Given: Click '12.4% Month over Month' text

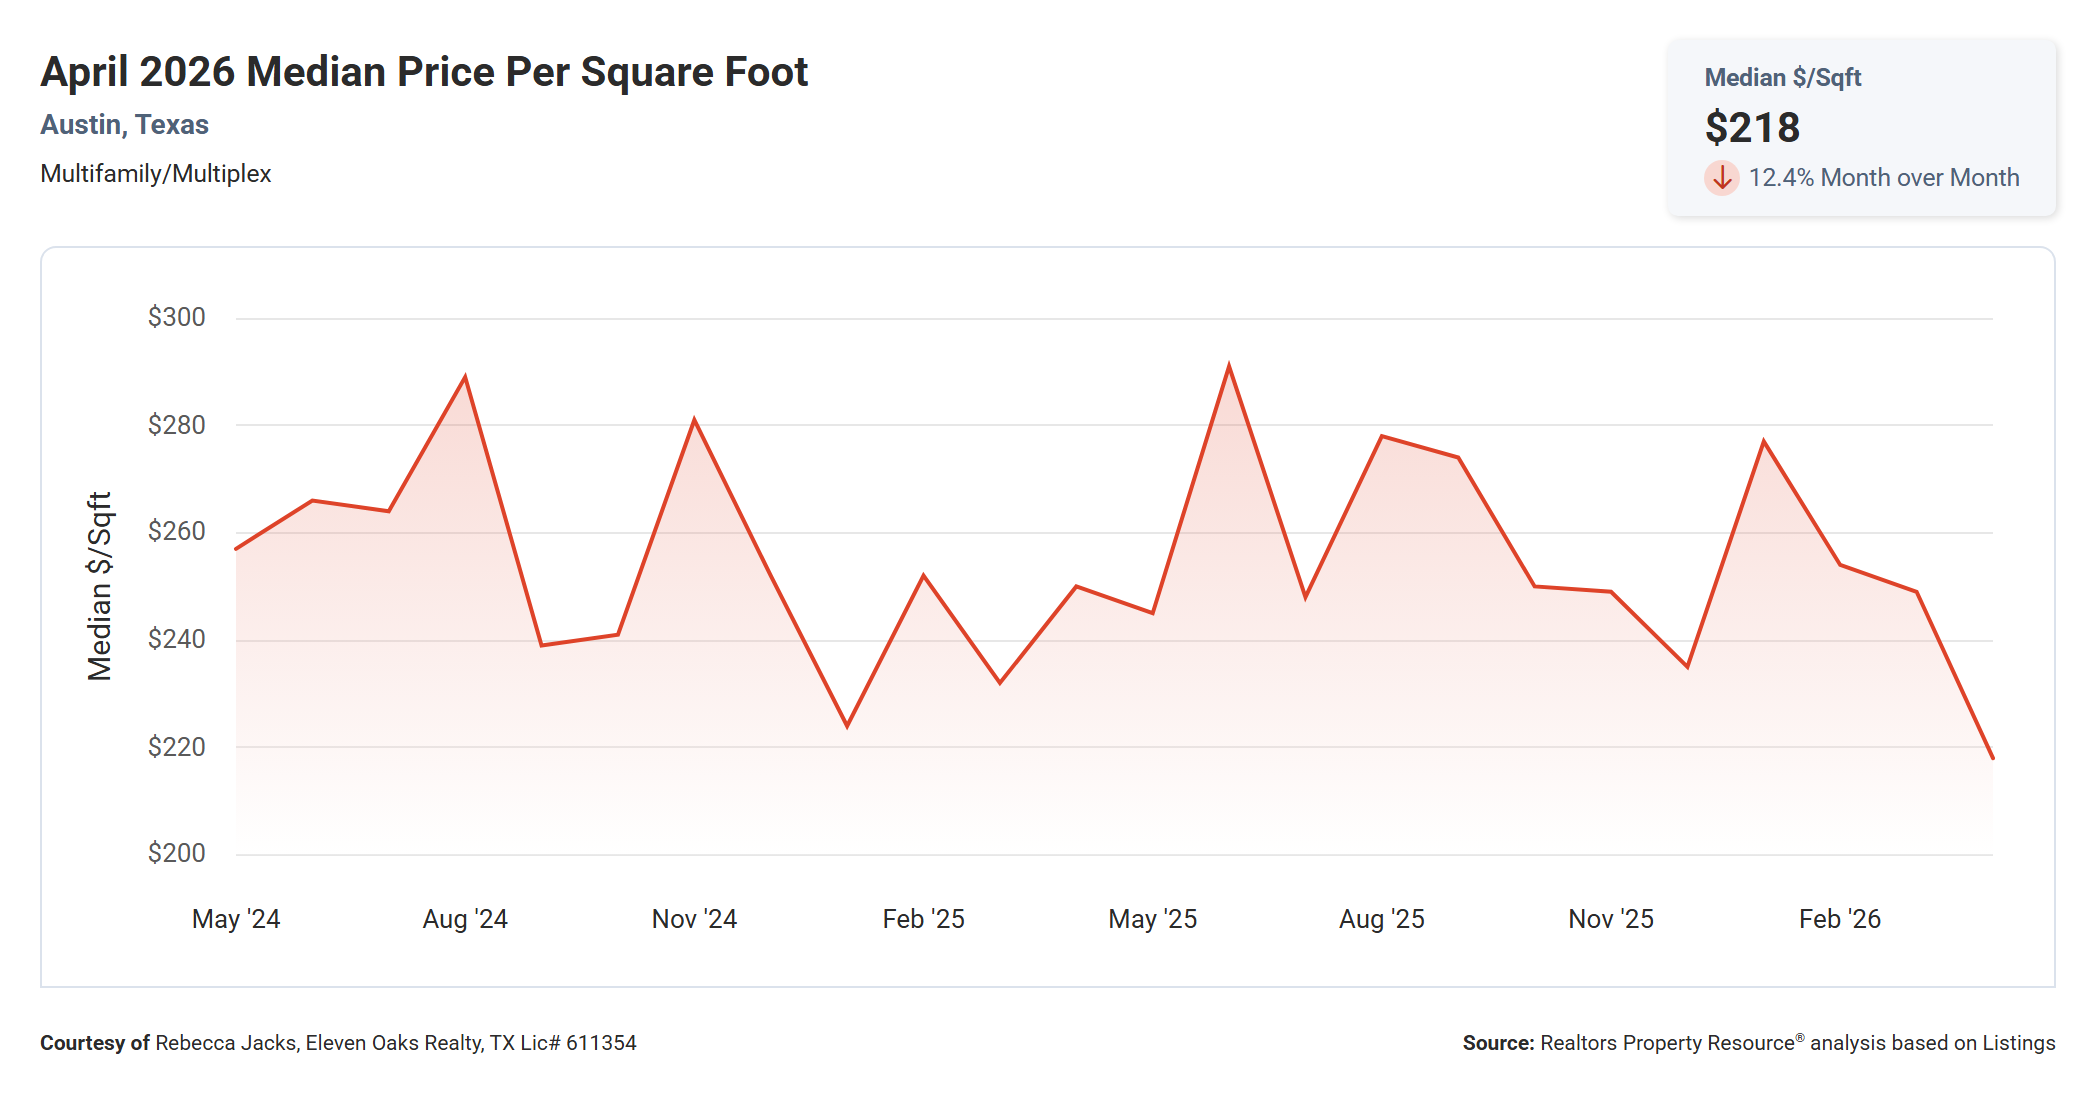Looking at the screenshot, I should pos(1884,178).
